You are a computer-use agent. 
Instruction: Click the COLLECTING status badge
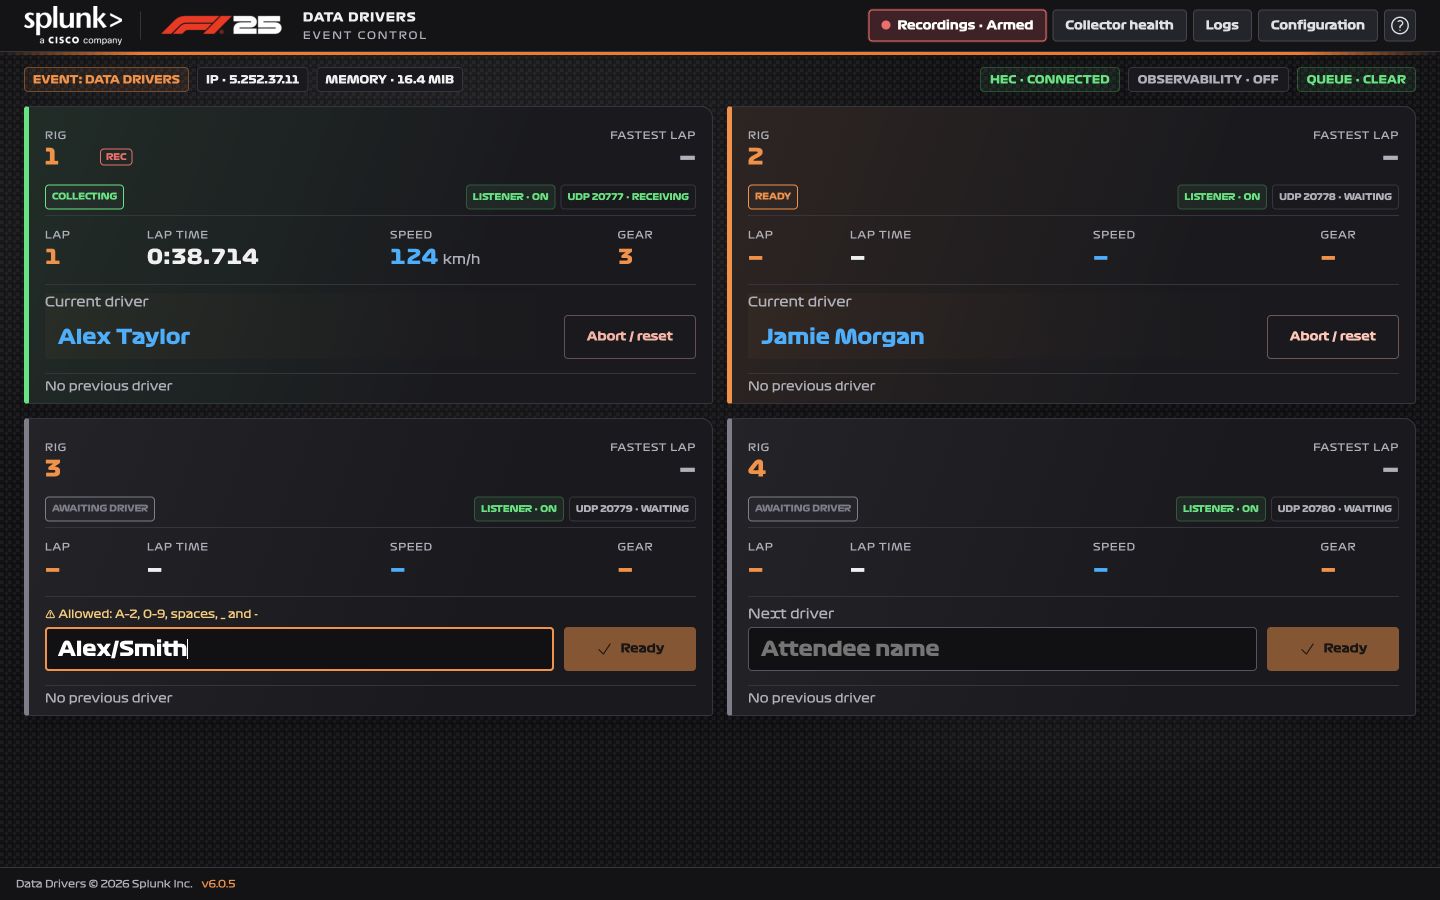tap(84, 197)
